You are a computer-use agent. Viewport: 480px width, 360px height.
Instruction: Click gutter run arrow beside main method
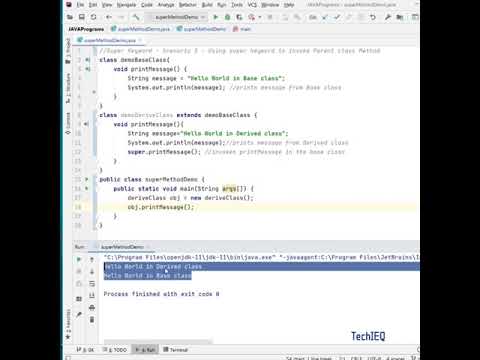(x=87, y=189)
